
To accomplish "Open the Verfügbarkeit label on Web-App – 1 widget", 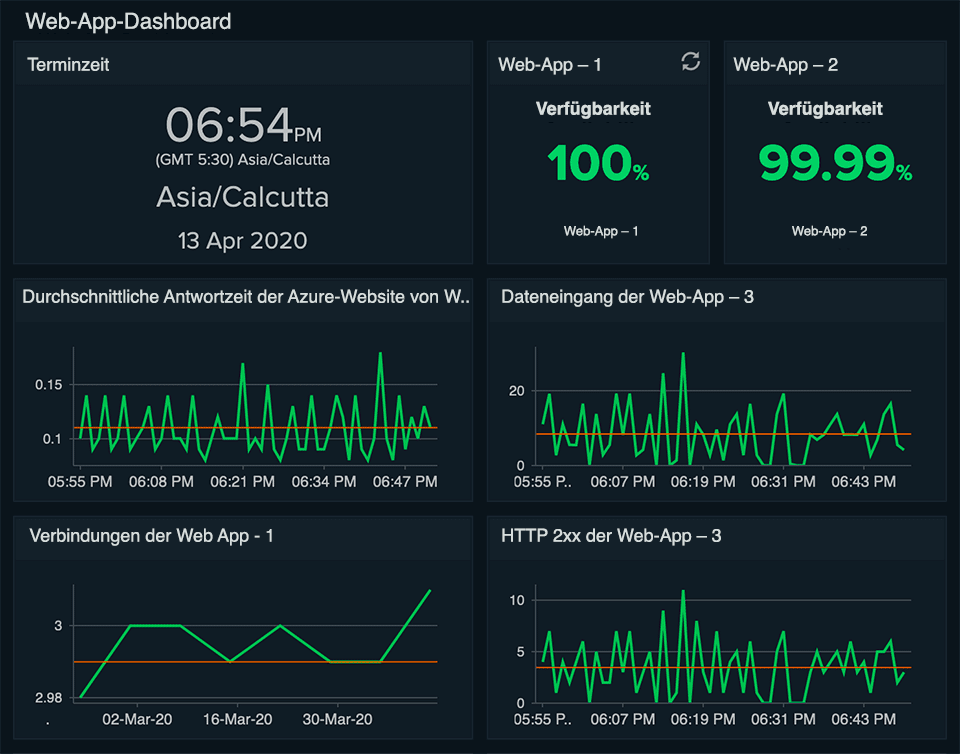I will coord(592,109).
